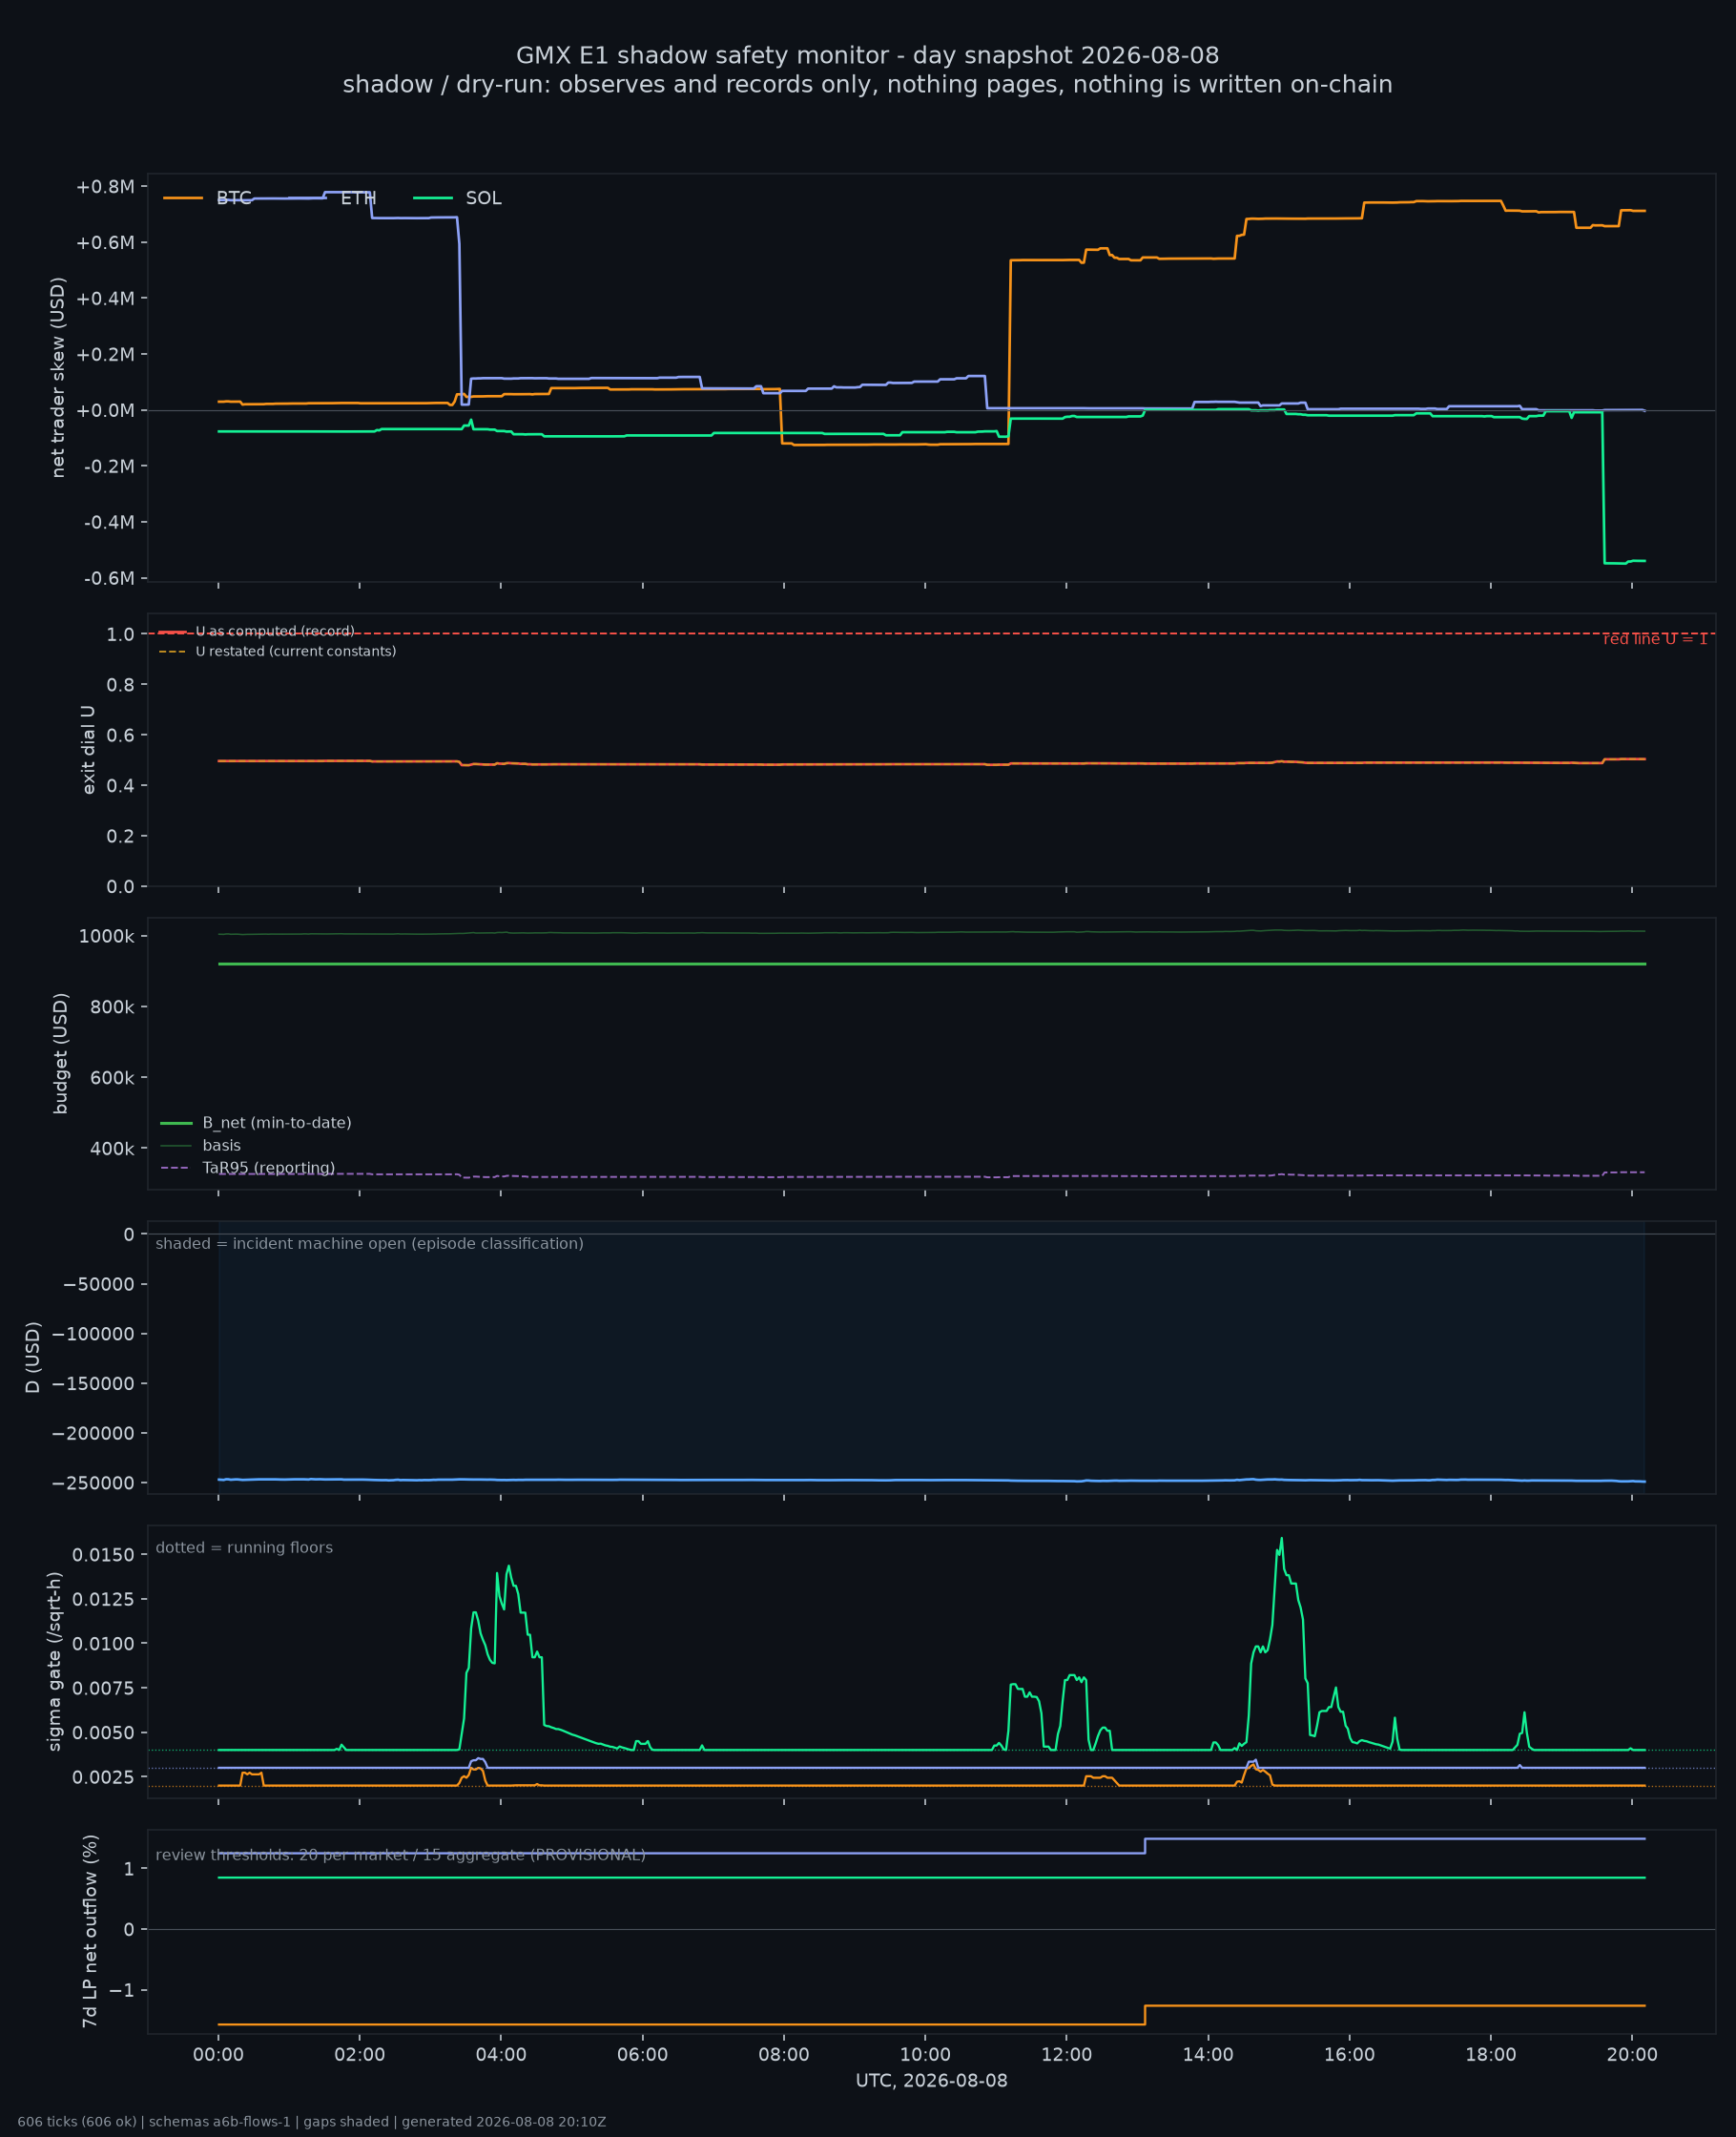Screen dimensions: 1736x2137
Task: Click the '1000k' budget axis tick
Action: 107,937
